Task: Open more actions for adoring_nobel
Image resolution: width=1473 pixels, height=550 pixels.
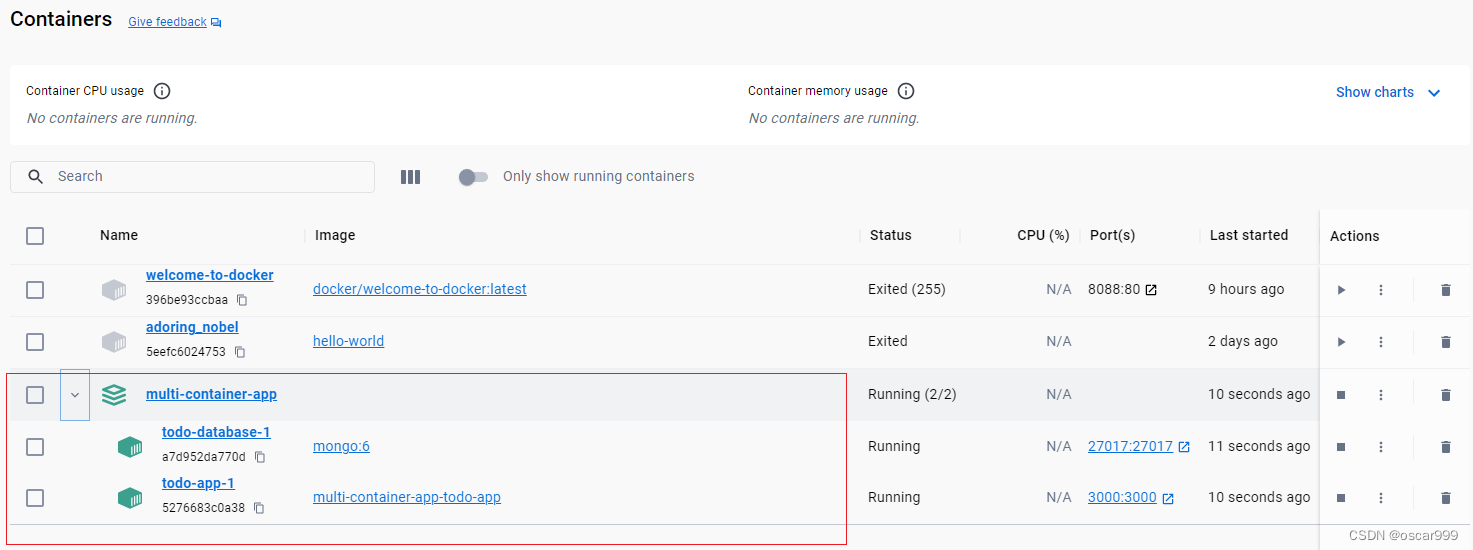Action: tap(1381, 342)
